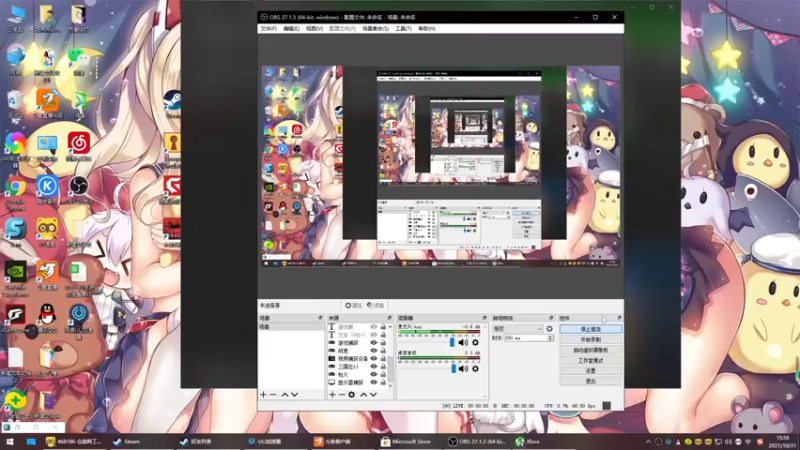Toggle visibility of 三国志13 source
The width and height of the screenshot is (800, 450).
pyautogui.click(x=373, y=366)
